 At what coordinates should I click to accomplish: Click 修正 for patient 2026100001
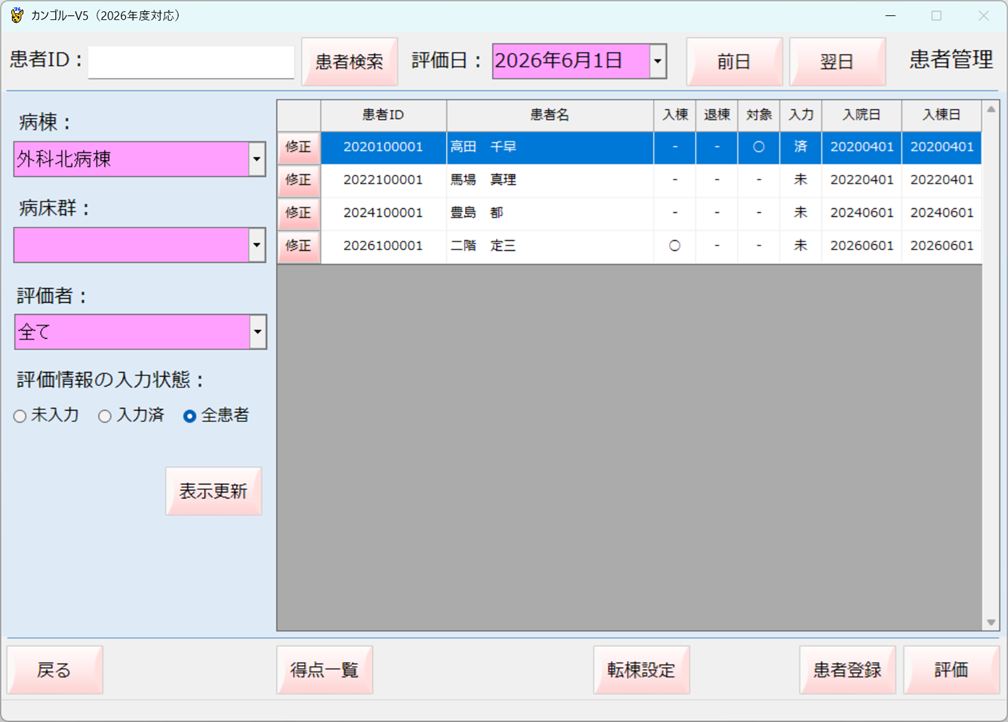pos(299,246)
